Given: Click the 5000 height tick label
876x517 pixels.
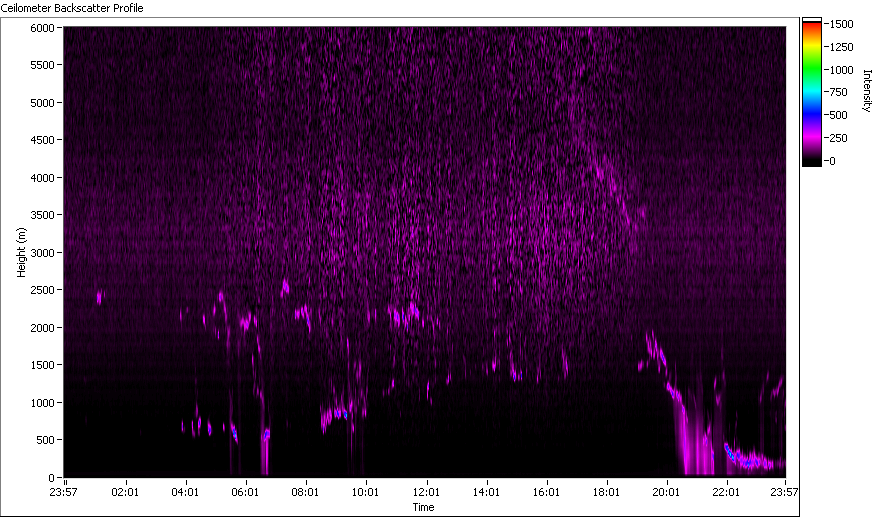Looking at the screenshot, I should coord(42,103).
